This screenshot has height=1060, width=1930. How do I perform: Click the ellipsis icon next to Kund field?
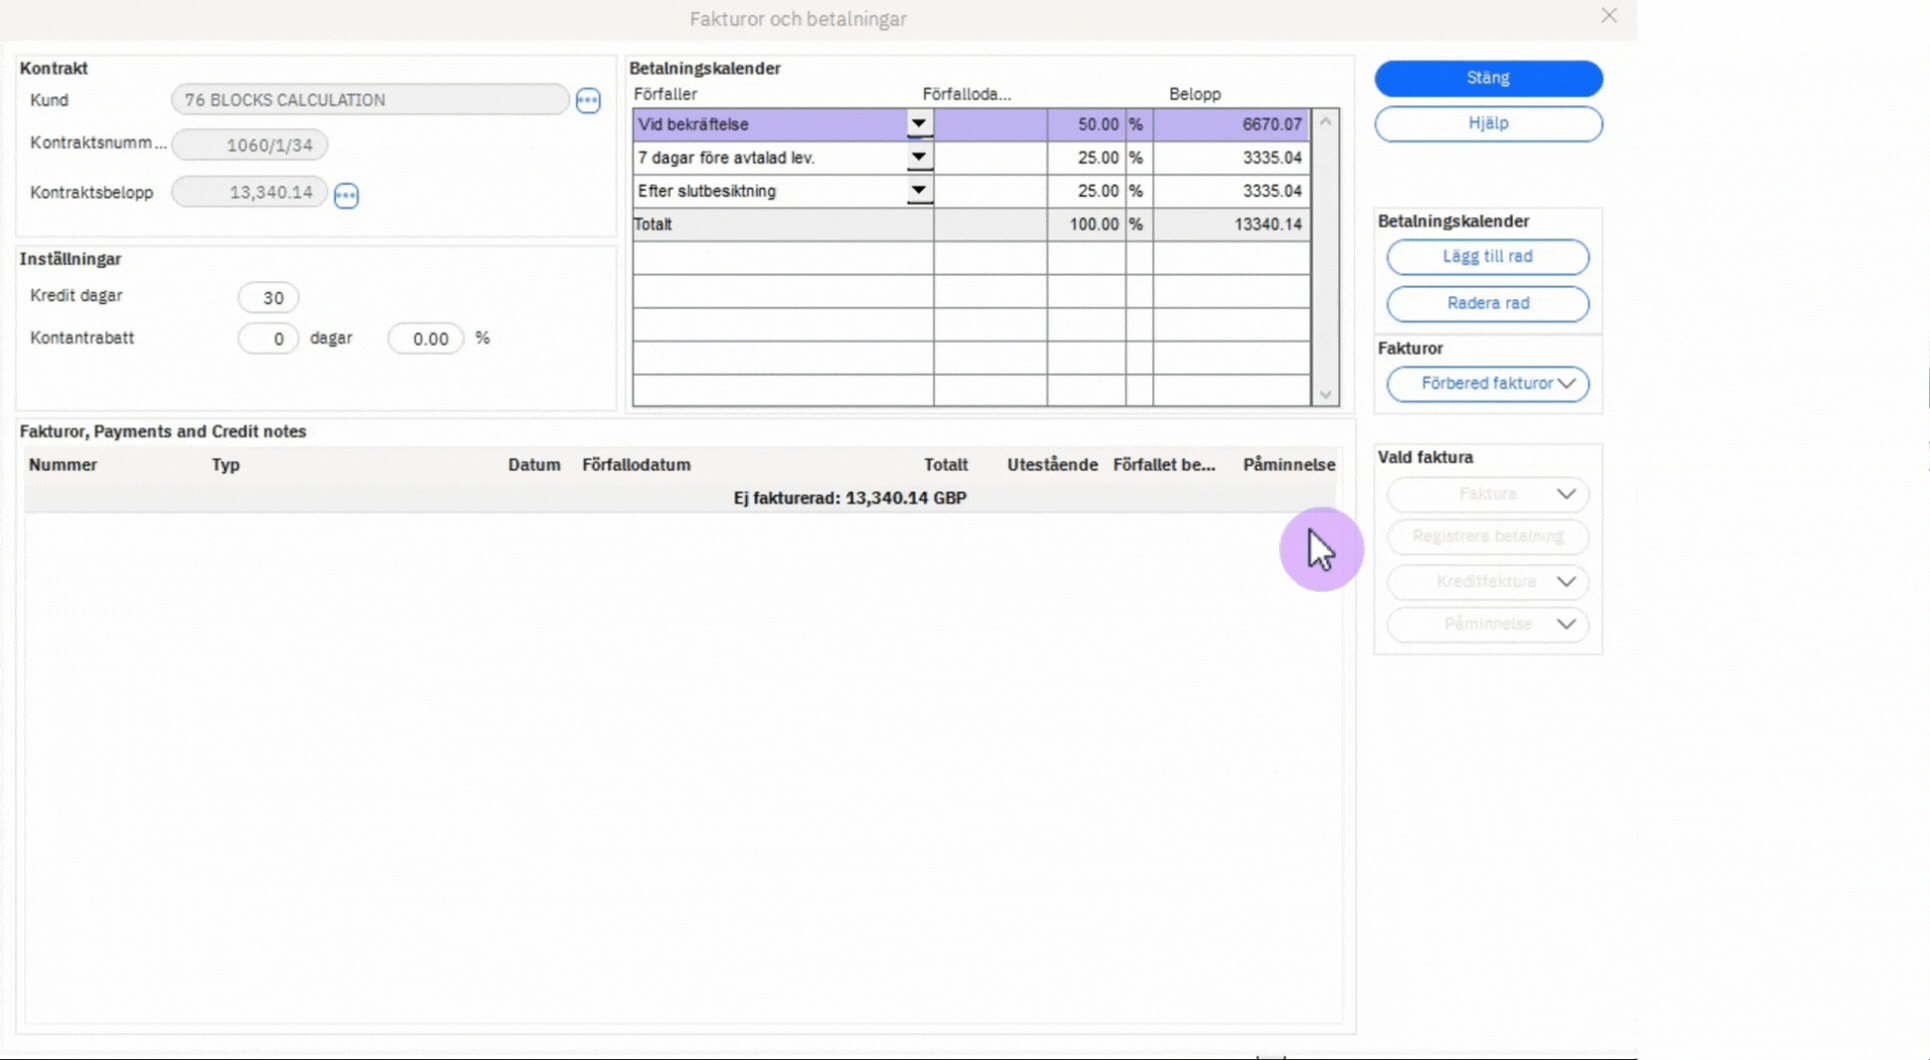click(588, 101)
